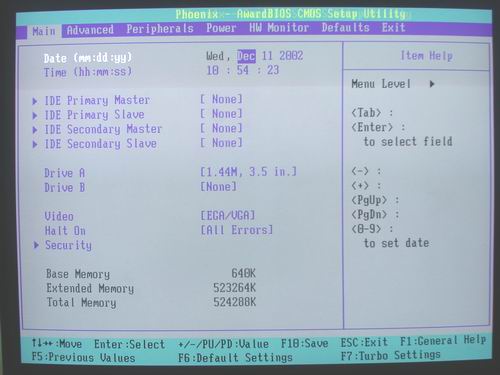Select the IDE Secondary Master None value
Screen dimensions: 500x375
point(221,128)
